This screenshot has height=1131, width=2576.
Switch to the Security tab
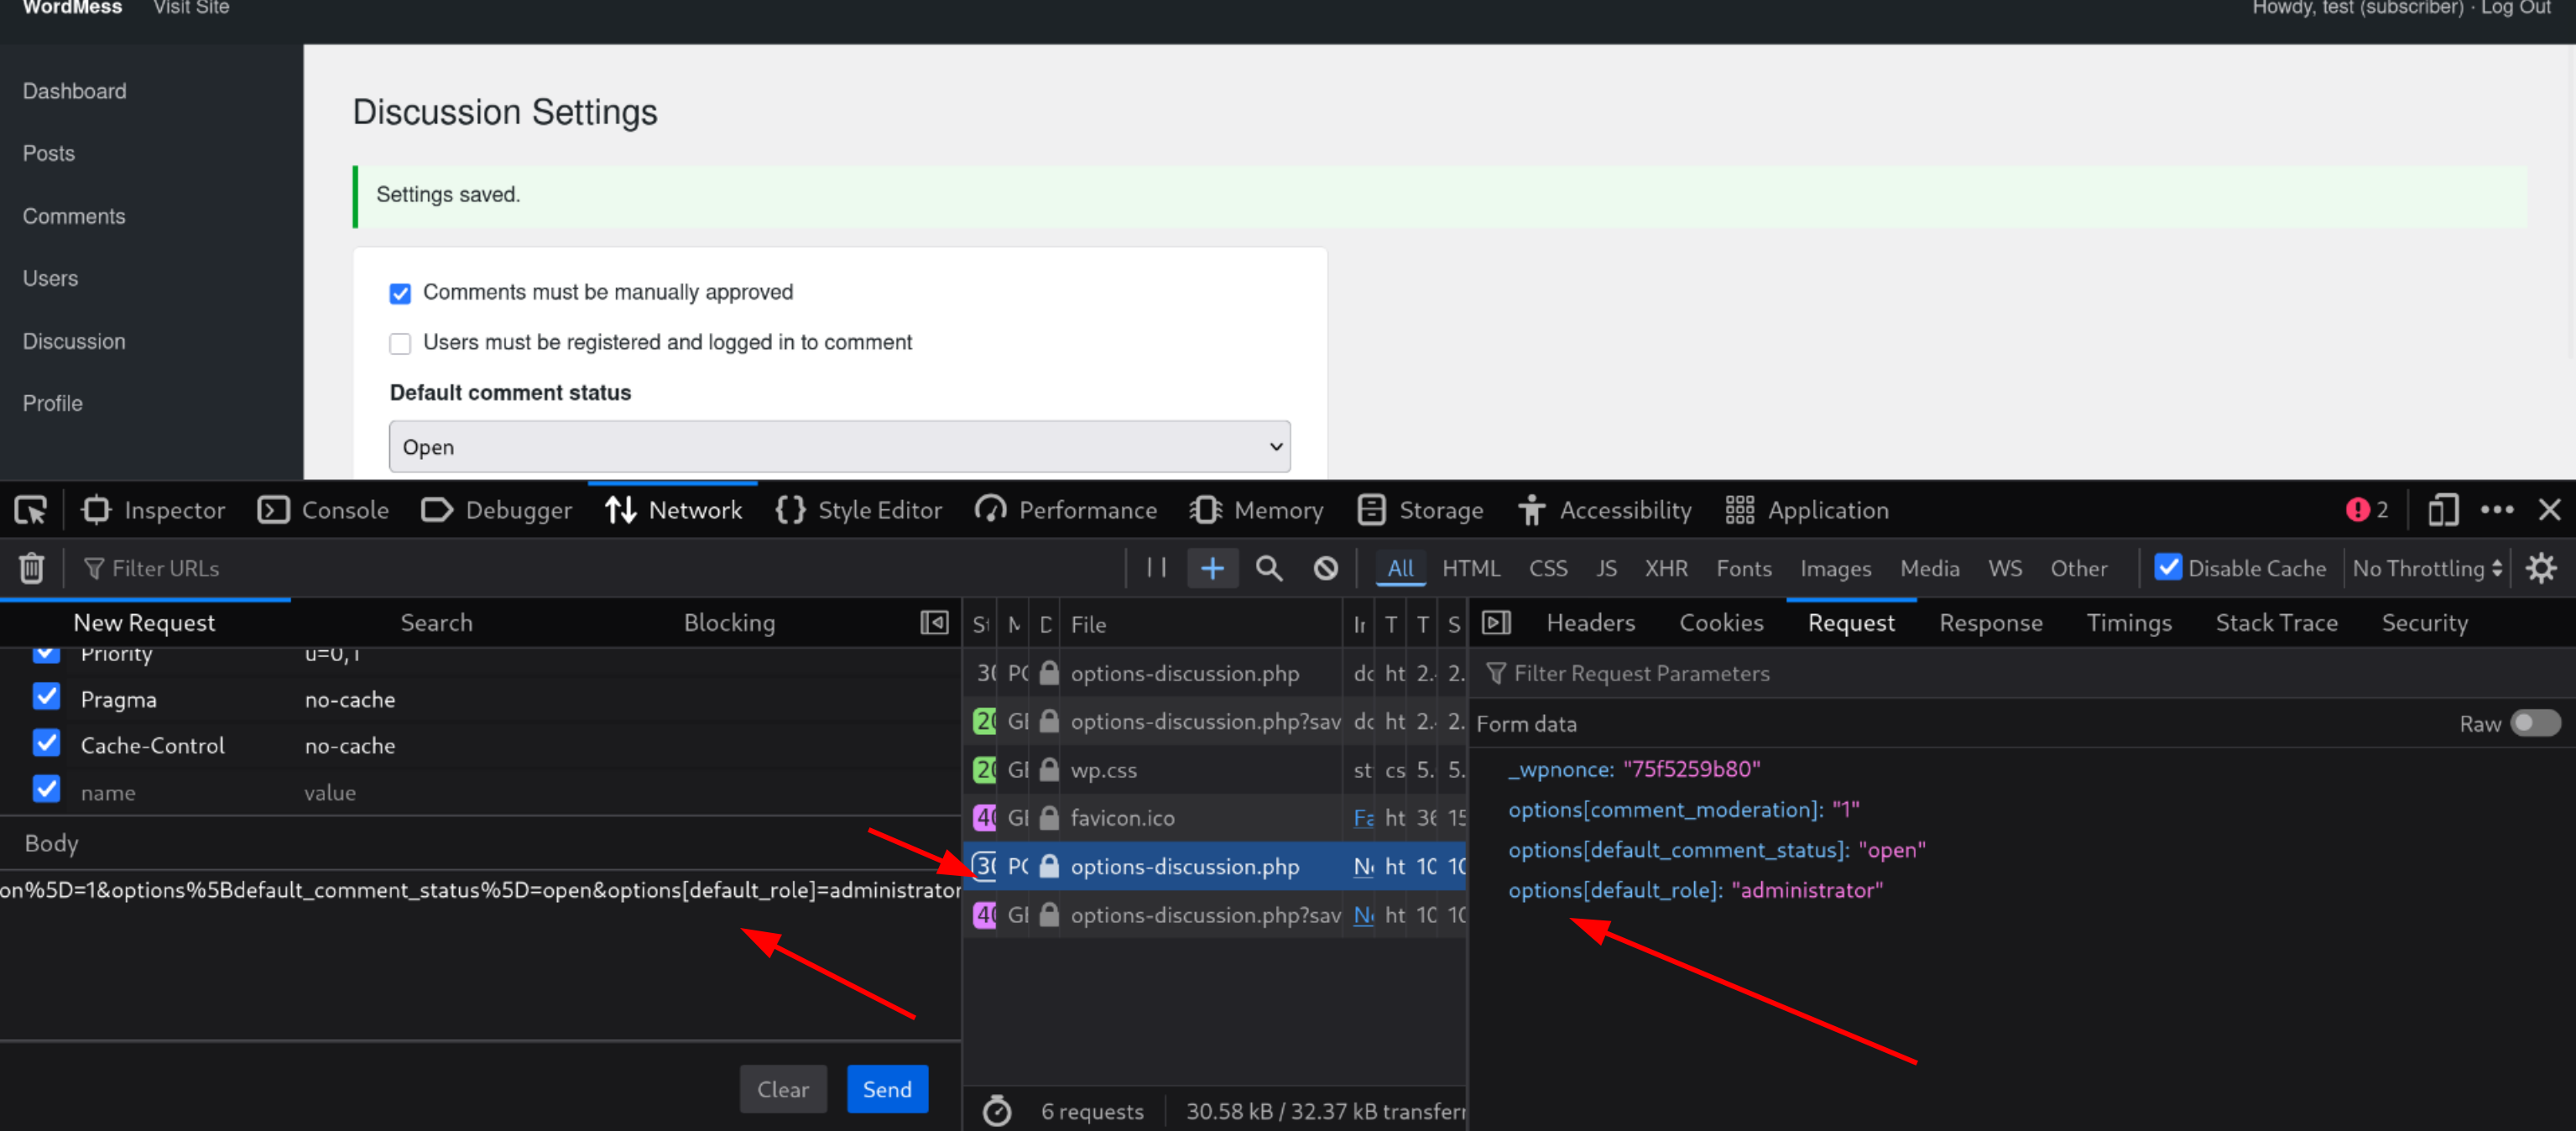pyautogui.click(x=2424, y=623)
